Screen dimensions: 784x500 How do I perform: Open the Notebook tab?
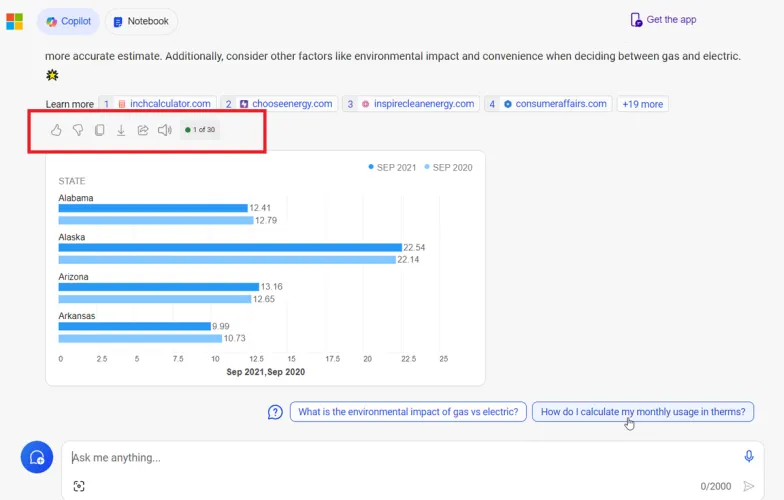point(140,21)
